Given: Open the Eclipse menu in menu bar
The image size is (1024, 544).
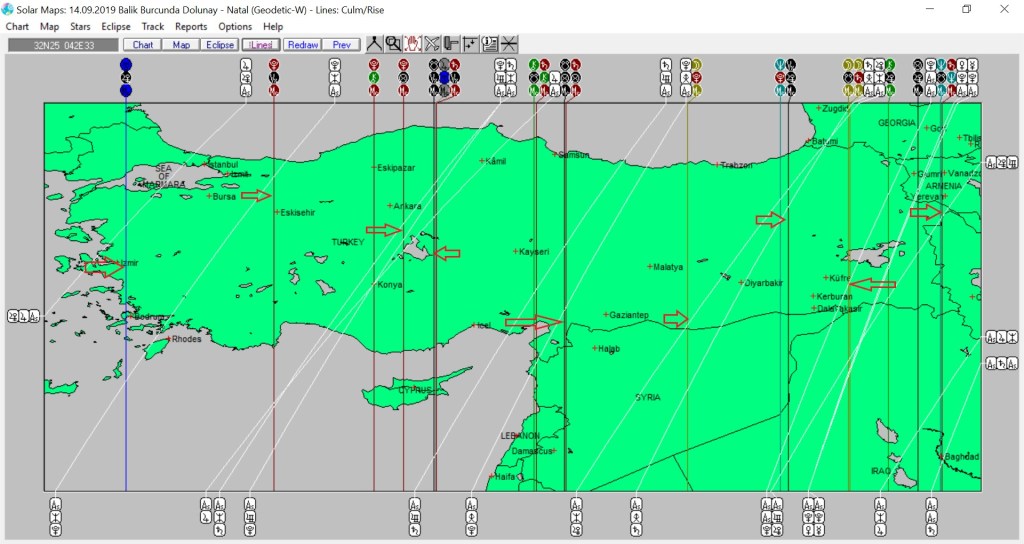Looking at the screenshot, I should (116, 26).
